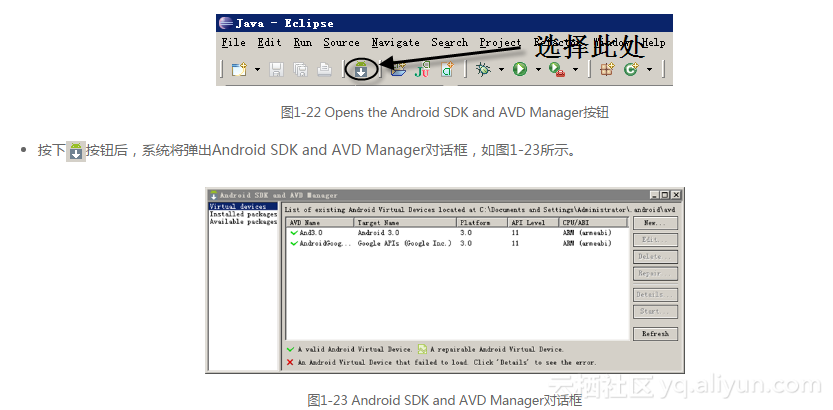Select the And3.0 virtual device row
The height and width of the screenshot is (410, 833).
coord(457,233)
